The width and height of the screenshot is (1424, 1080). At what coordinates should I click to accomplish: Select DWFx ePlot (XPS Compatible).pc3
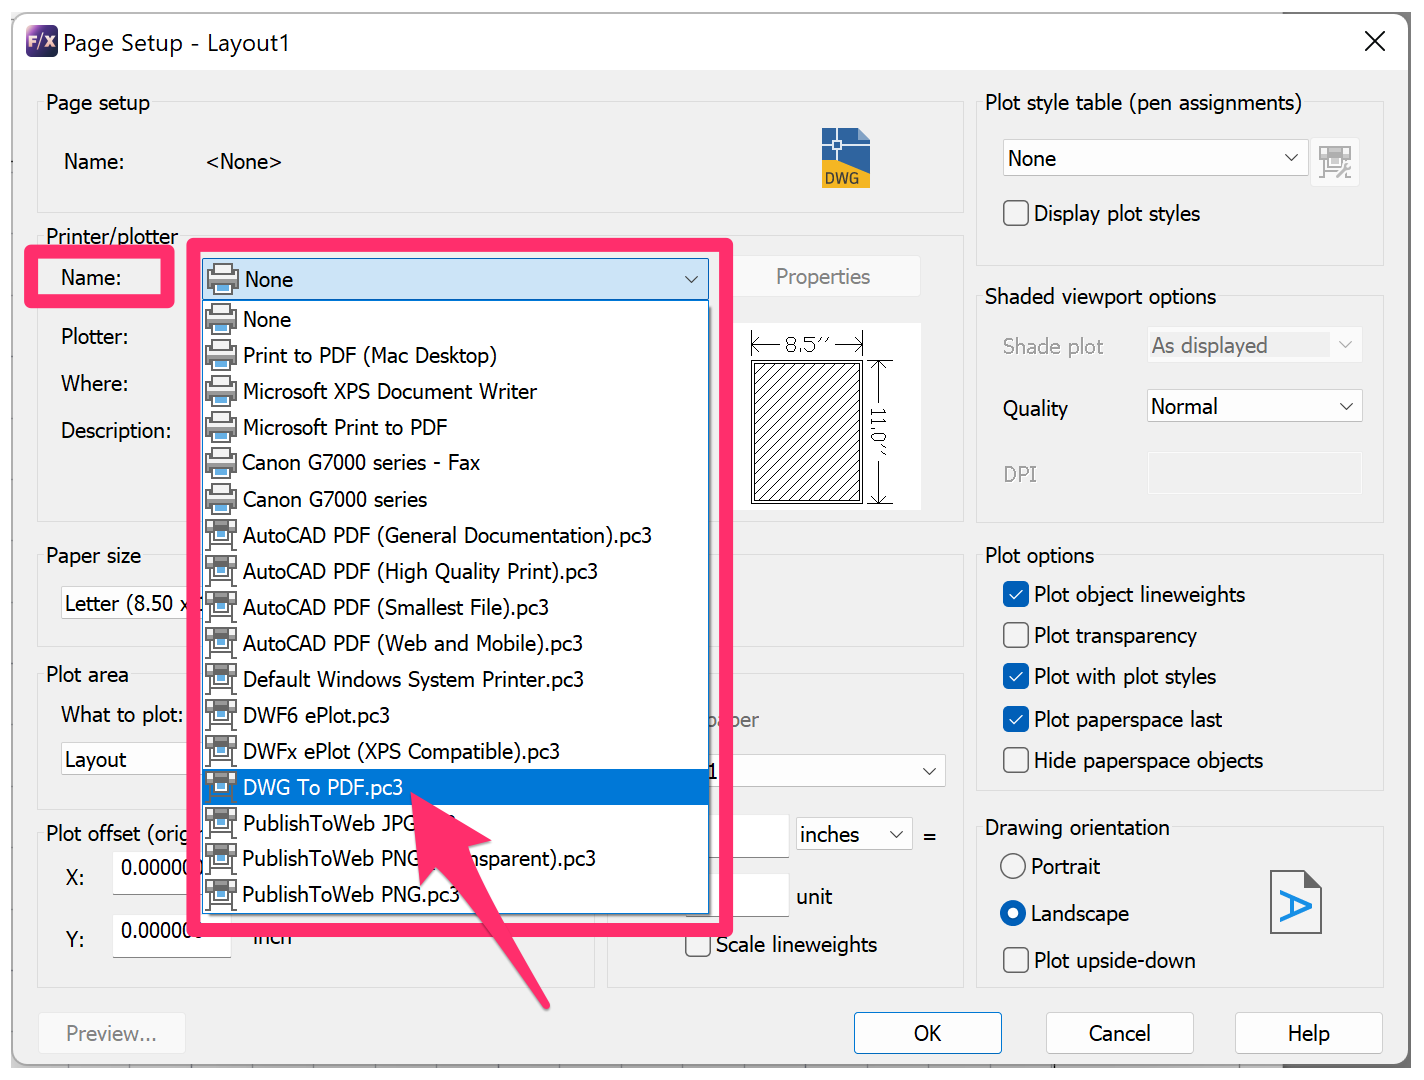pyautogui.click(x=456, y=752)
